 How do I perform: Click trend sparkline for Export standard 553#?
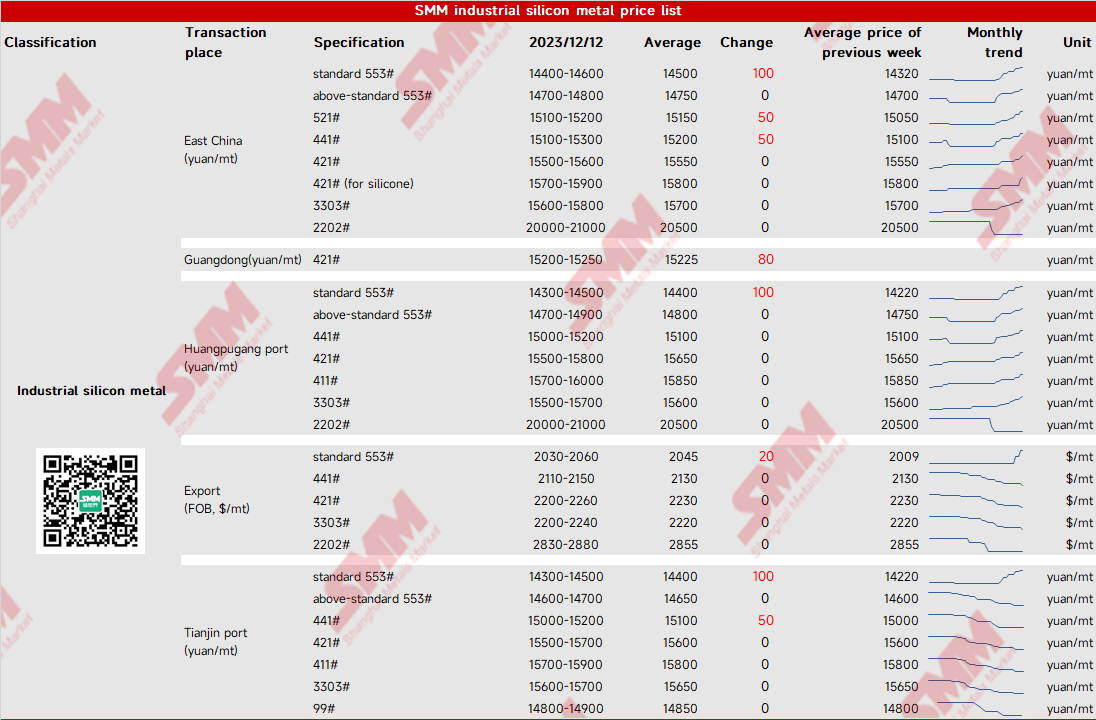976,456
